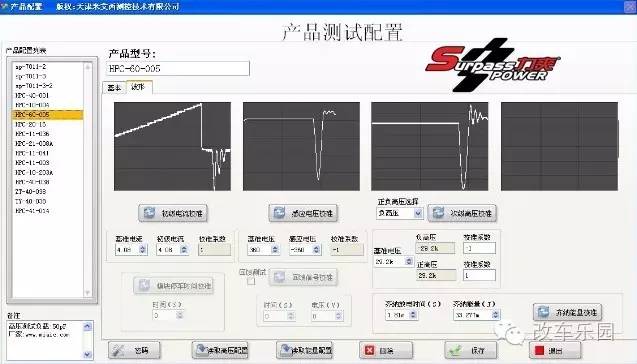637x364 pixels.
Task: Step the primary current (初级电流) 4.08 spinner
Action: tap(184, 249)
